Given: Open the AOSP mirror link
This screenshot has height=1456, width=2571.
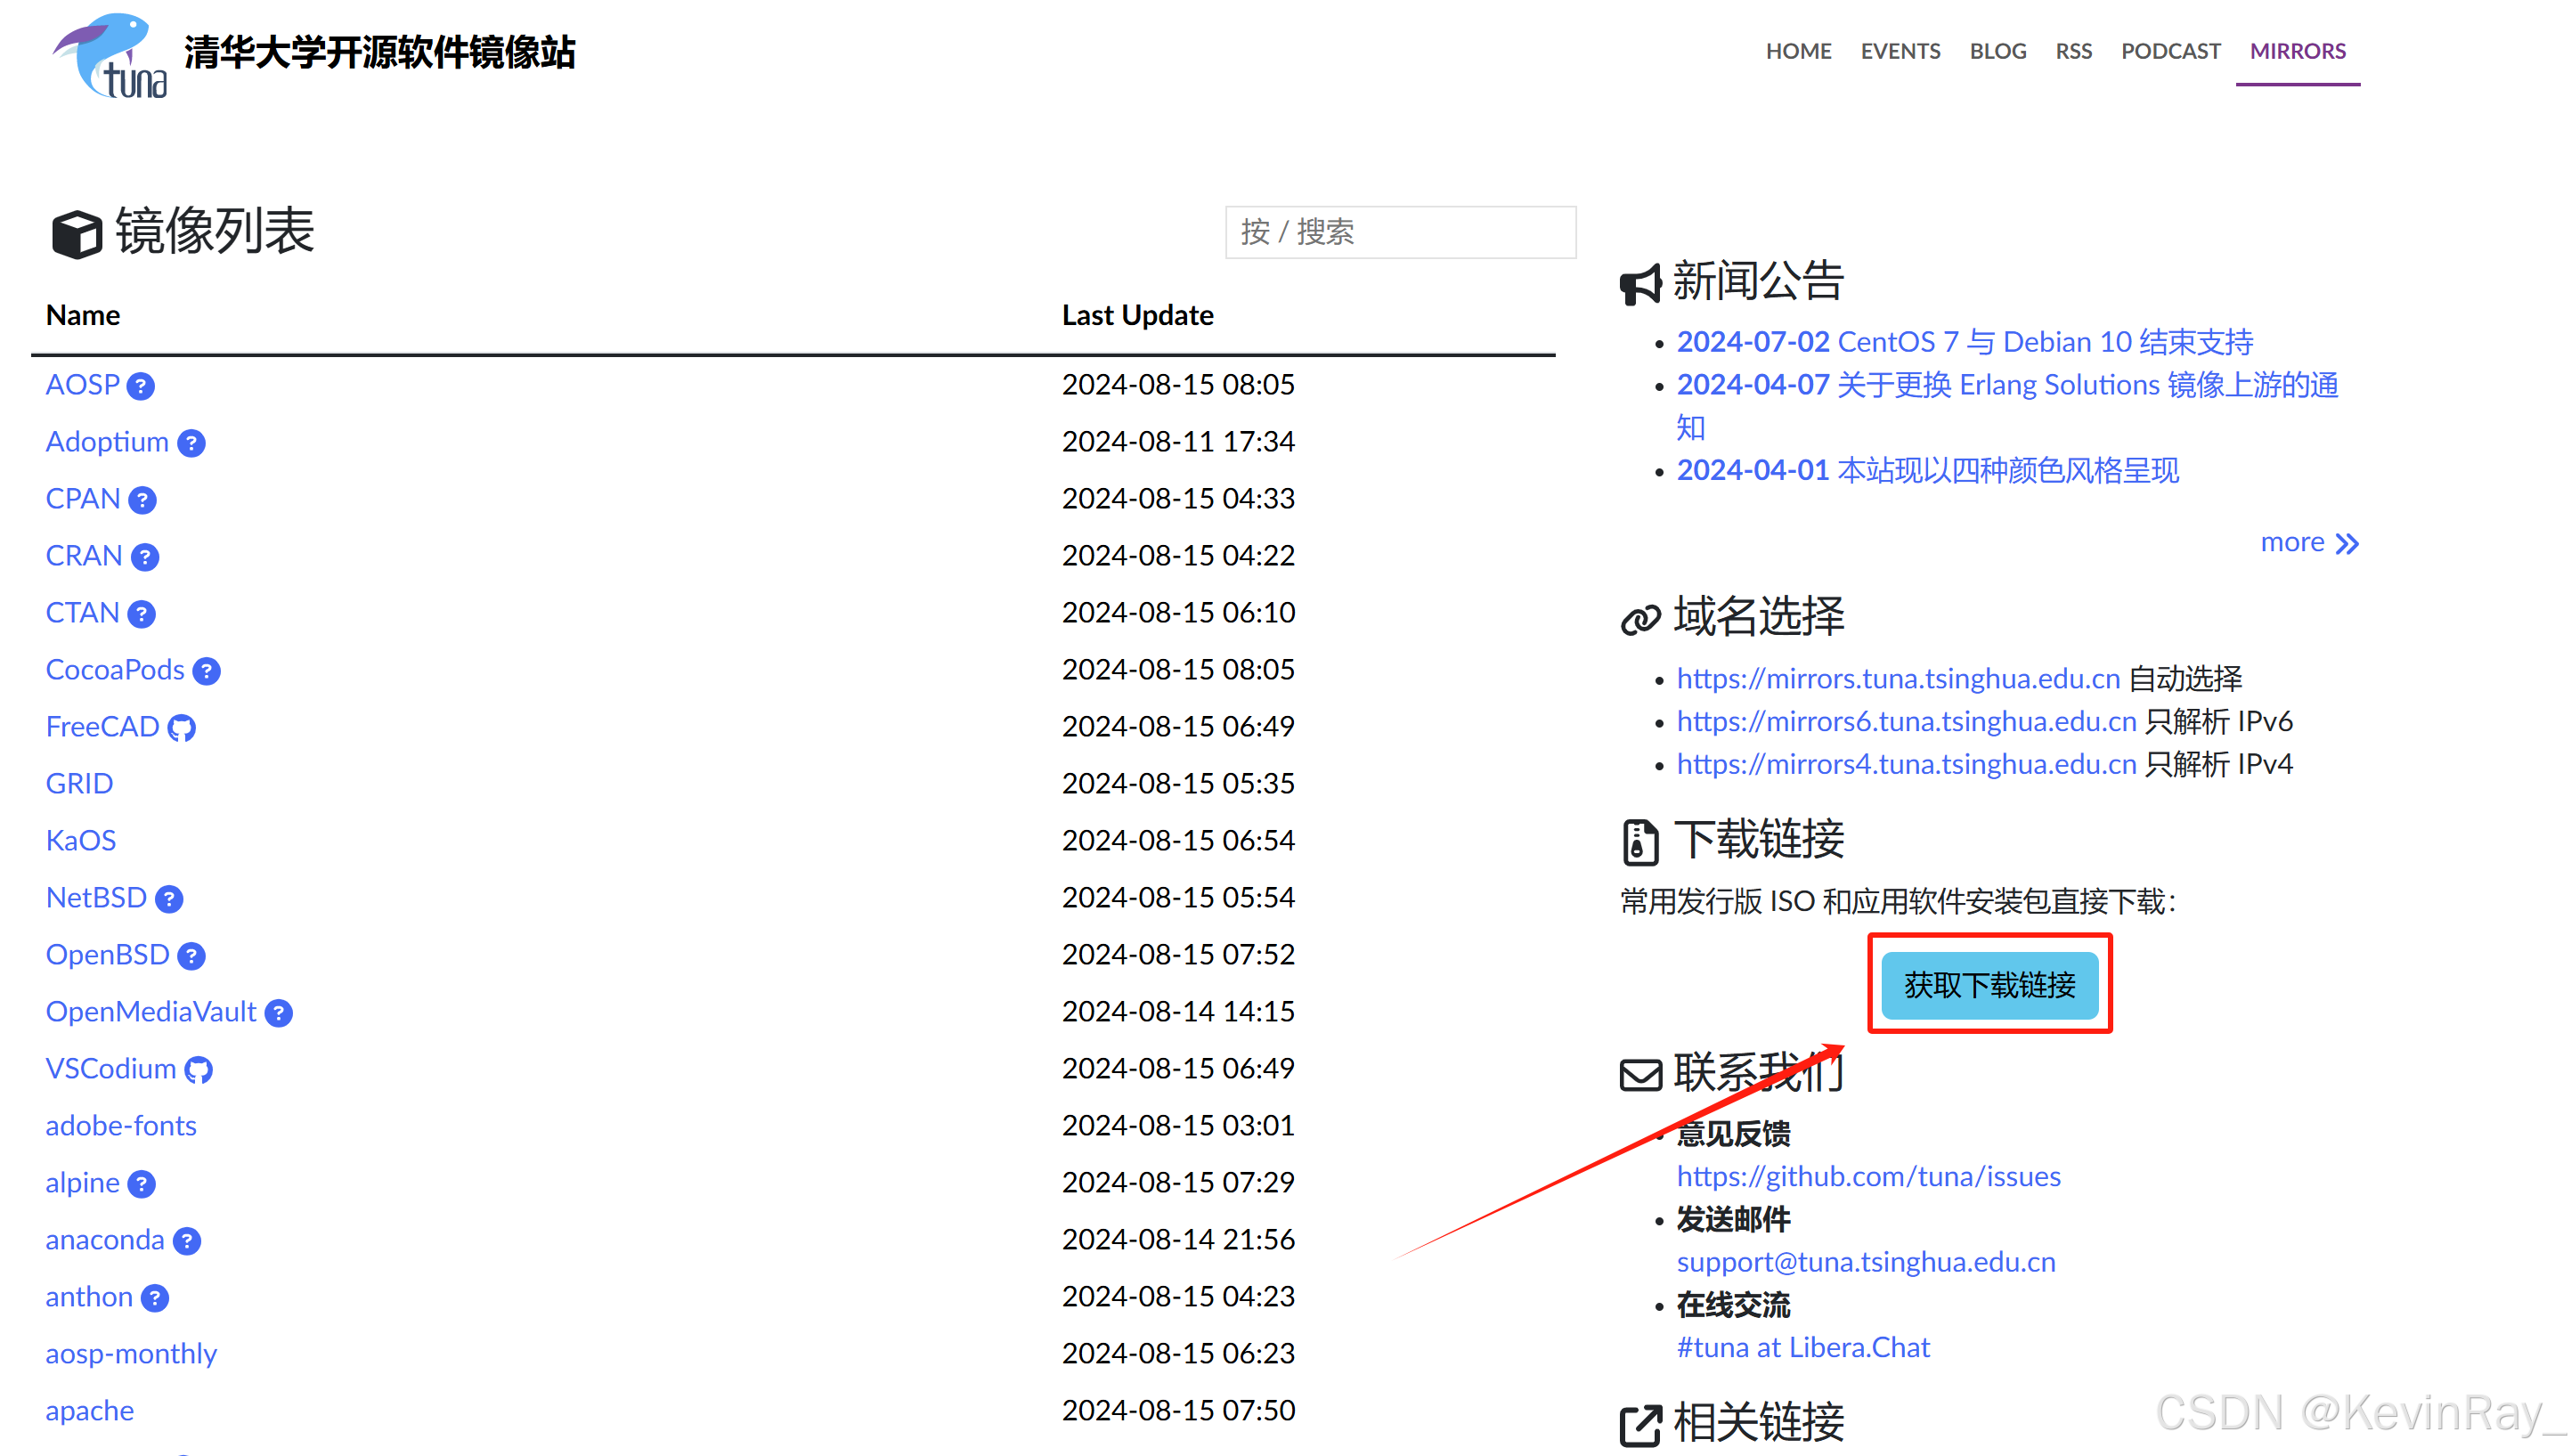Looking at the screenshot, I should [82, 384].
